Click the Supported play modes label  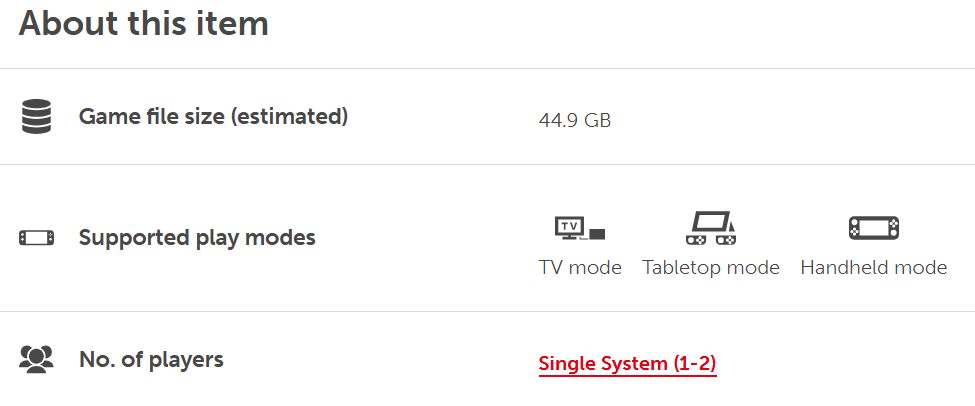pyautogui.click(x=197, y=238)
